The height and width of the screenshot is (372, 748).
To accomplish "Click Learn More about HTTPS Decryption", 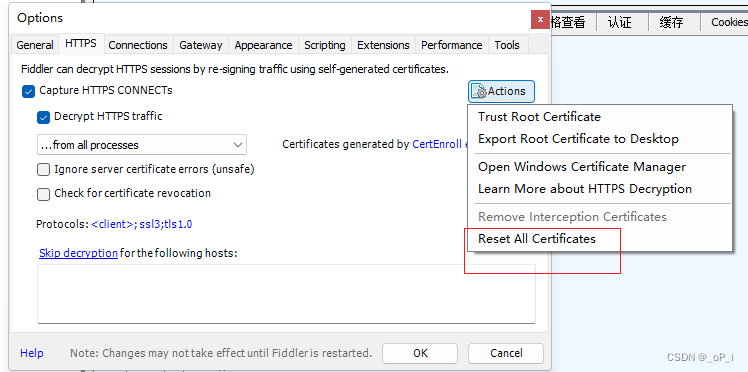I will [x=599, y=189].
